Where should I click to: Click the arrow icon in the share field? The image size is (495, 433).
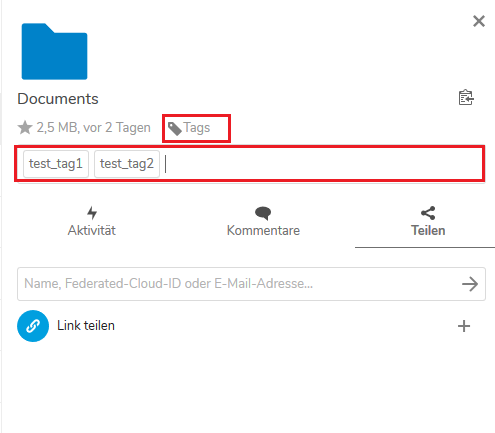click(x=470, y=284)
